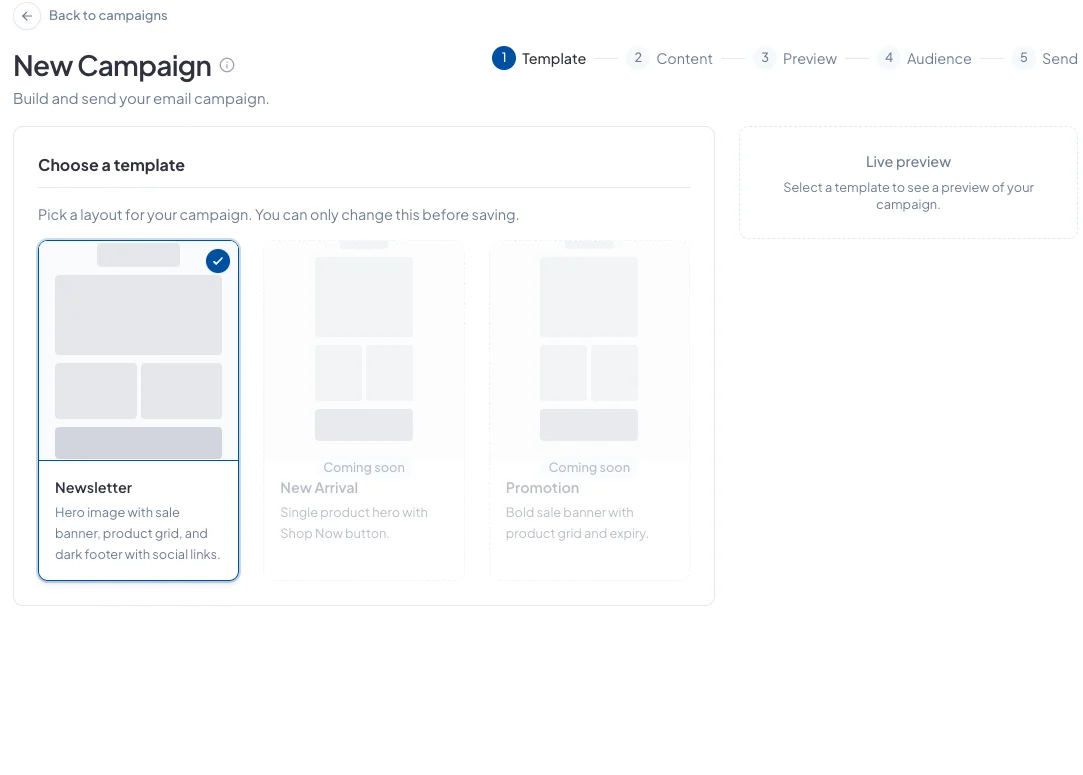Click step 3 number circle
Image resolution: width=1083 pixels, height=775 pixels.
point(765,58)
